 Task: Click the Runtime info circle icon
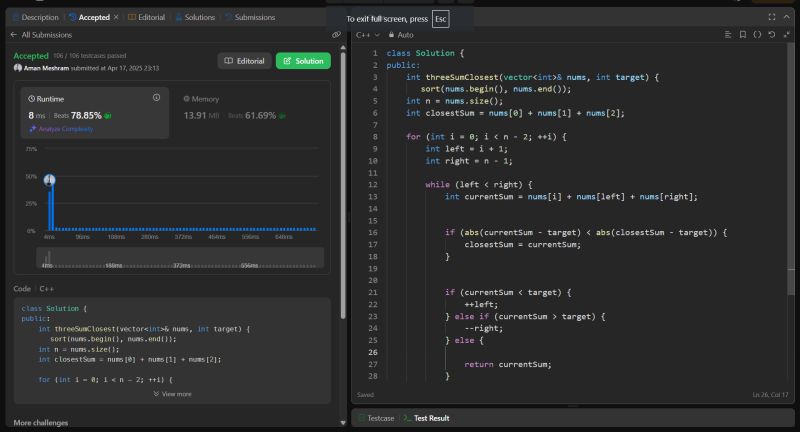(x=157, y=97)
